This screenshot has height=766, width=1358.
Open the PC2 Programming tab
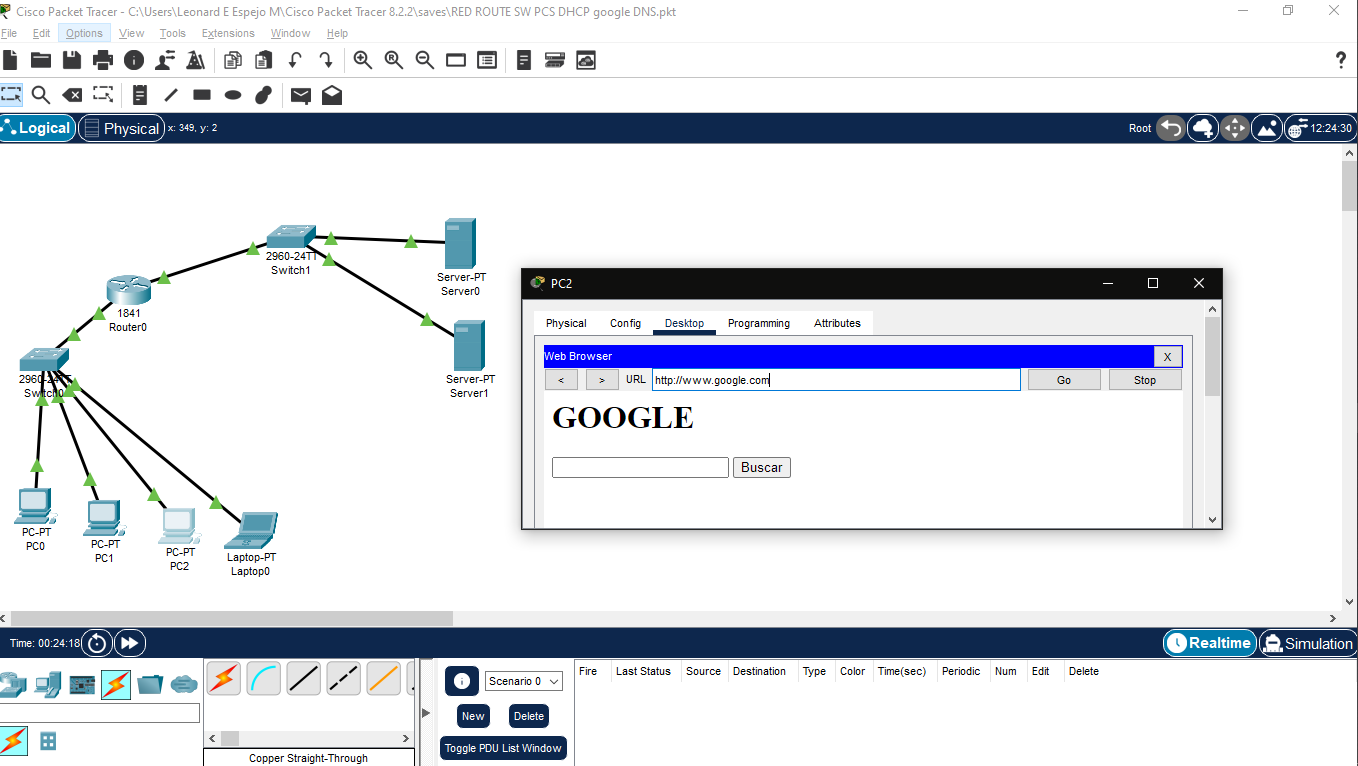click(759, 323)
